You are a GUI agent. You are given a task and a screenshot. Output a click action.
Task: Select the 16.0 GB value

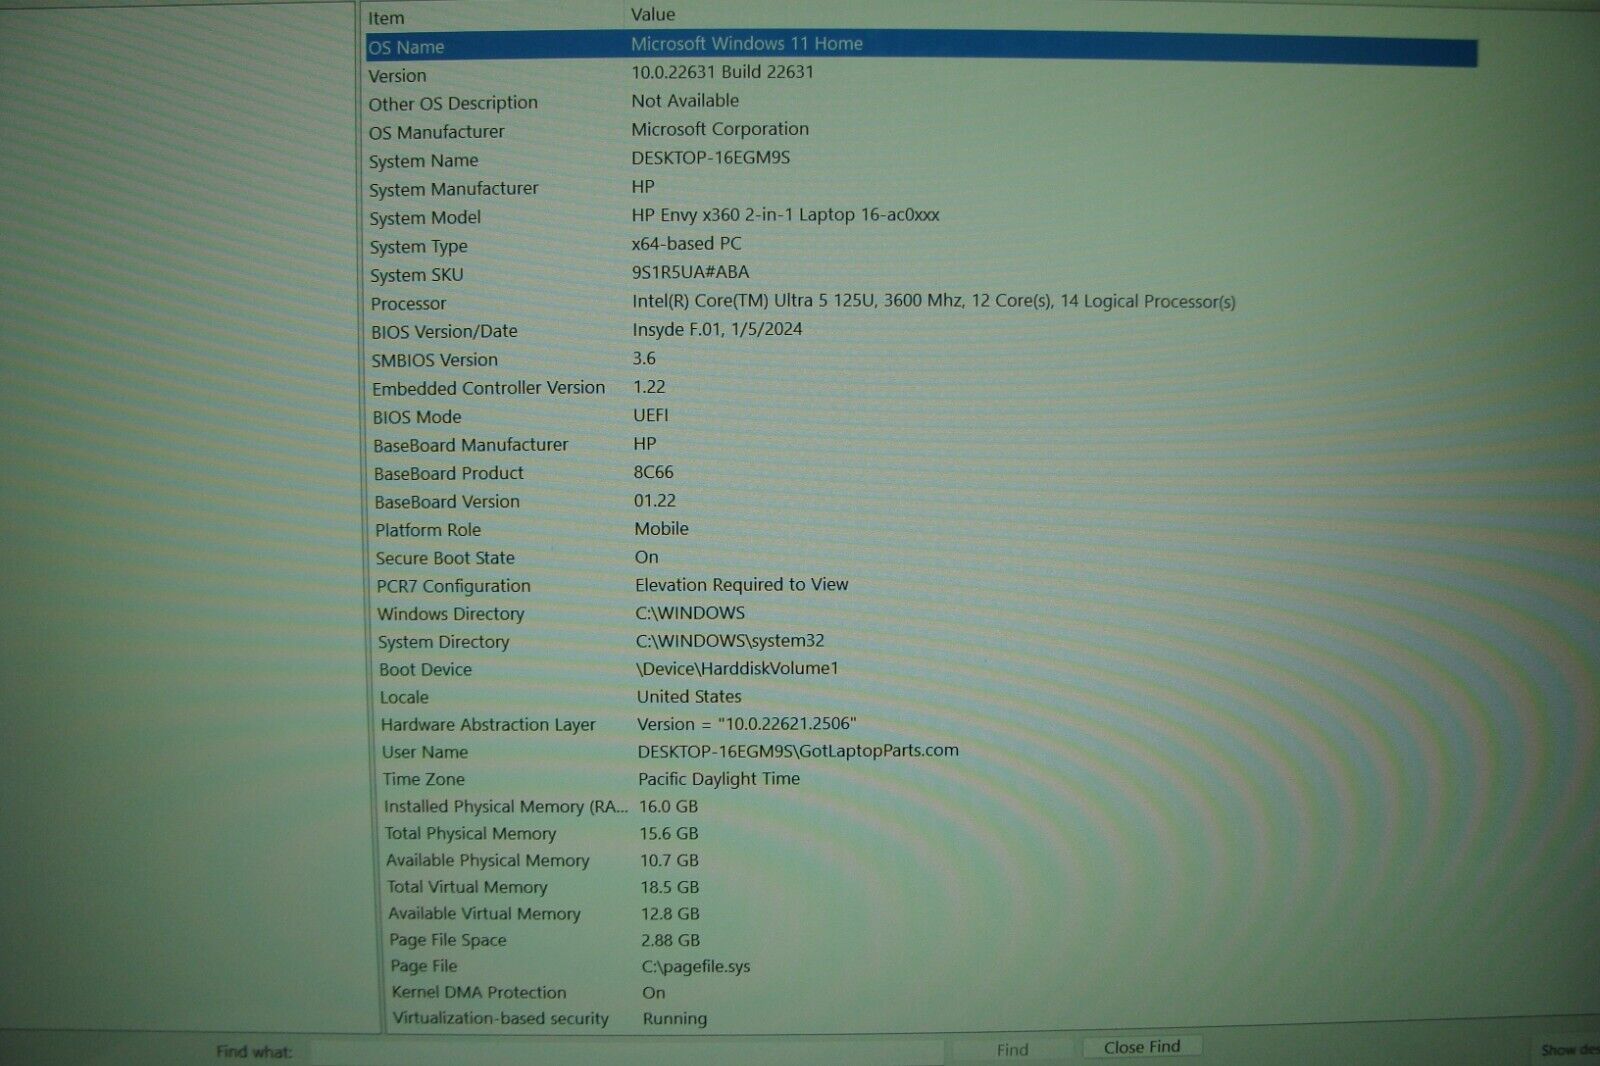tap(669, 806)
